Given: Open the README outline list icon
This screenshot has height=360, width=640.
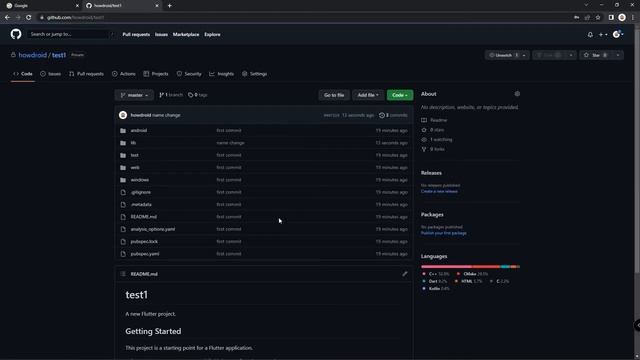Looking at the screenshot, I should pos(123,274).
